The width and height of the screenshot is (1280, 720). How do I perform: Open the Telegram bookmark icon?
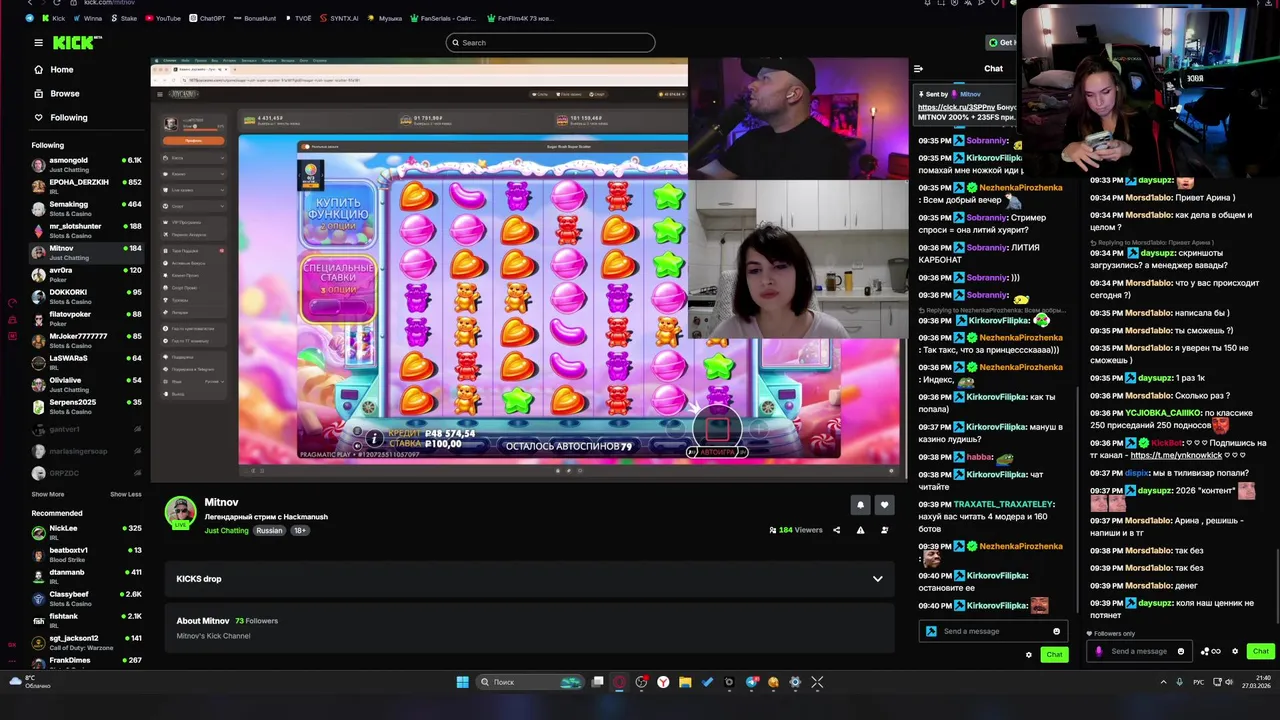(x=29, y=18)
